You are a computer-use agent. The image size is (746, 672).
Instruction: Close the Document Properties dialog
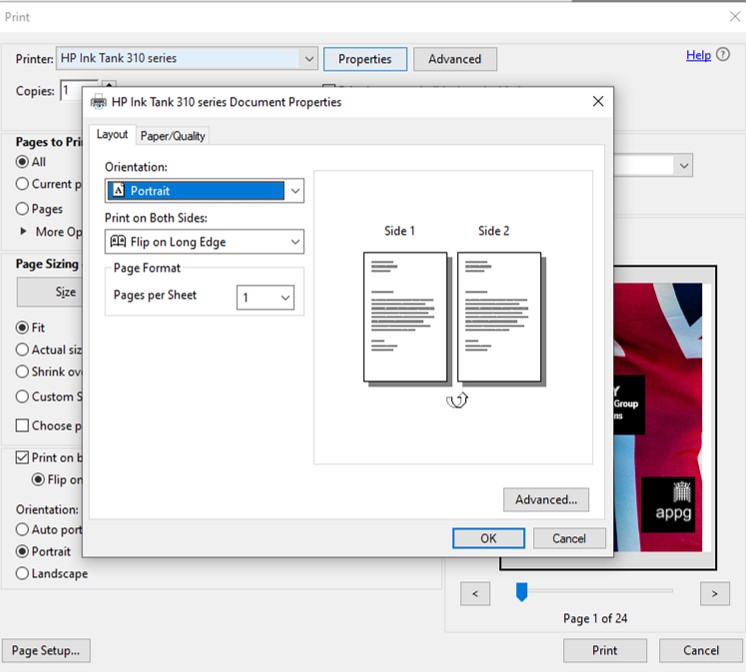click(598, 101)
